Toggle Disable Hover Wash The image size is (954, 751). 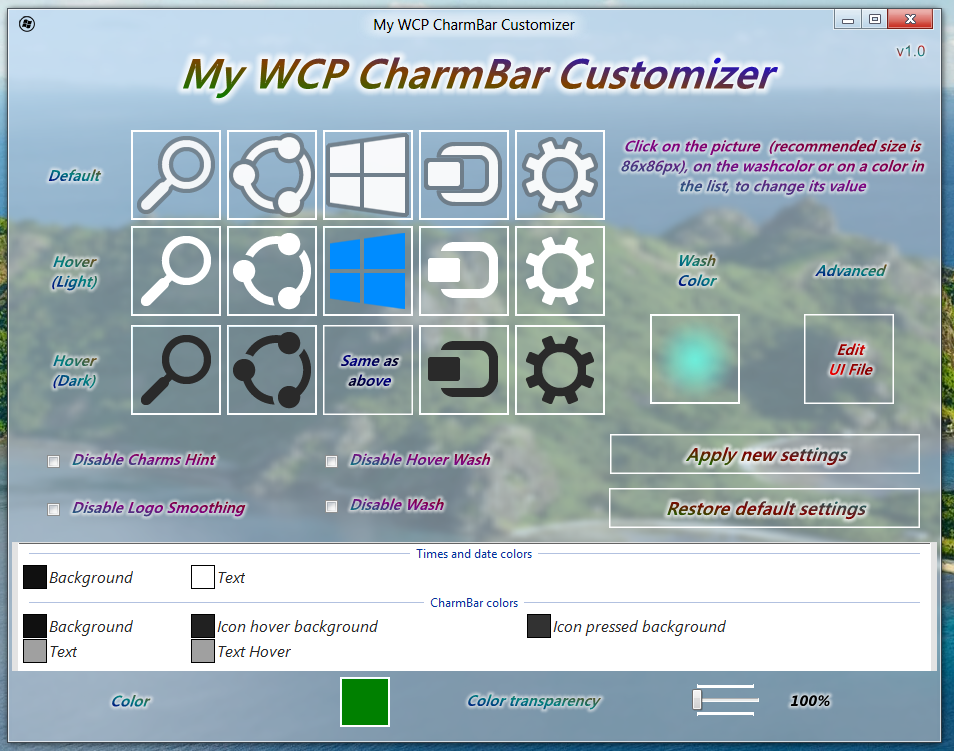click(331, 461)
